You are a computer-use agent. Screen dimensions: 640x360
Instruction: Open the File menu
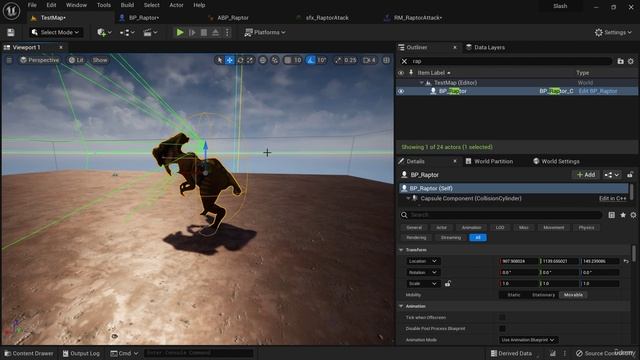[32, 5]
